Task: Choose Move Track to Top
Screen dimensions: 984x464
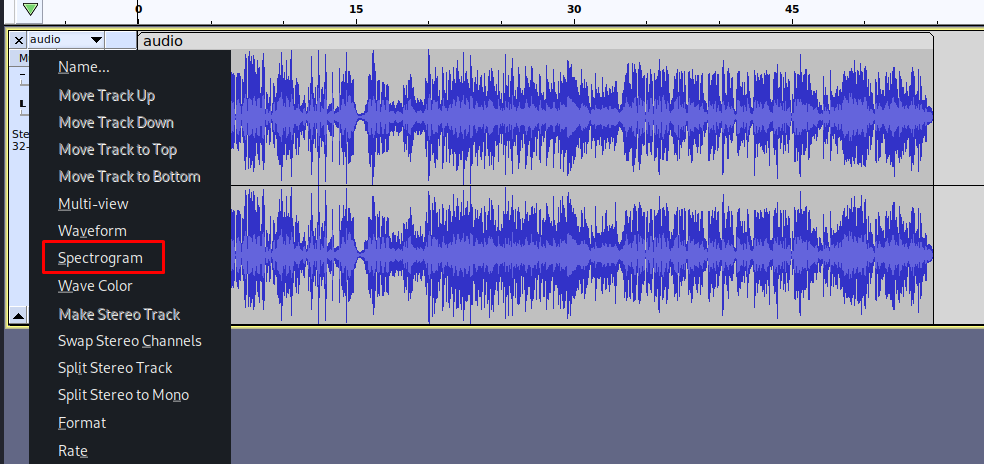Action: coord(117,149)
